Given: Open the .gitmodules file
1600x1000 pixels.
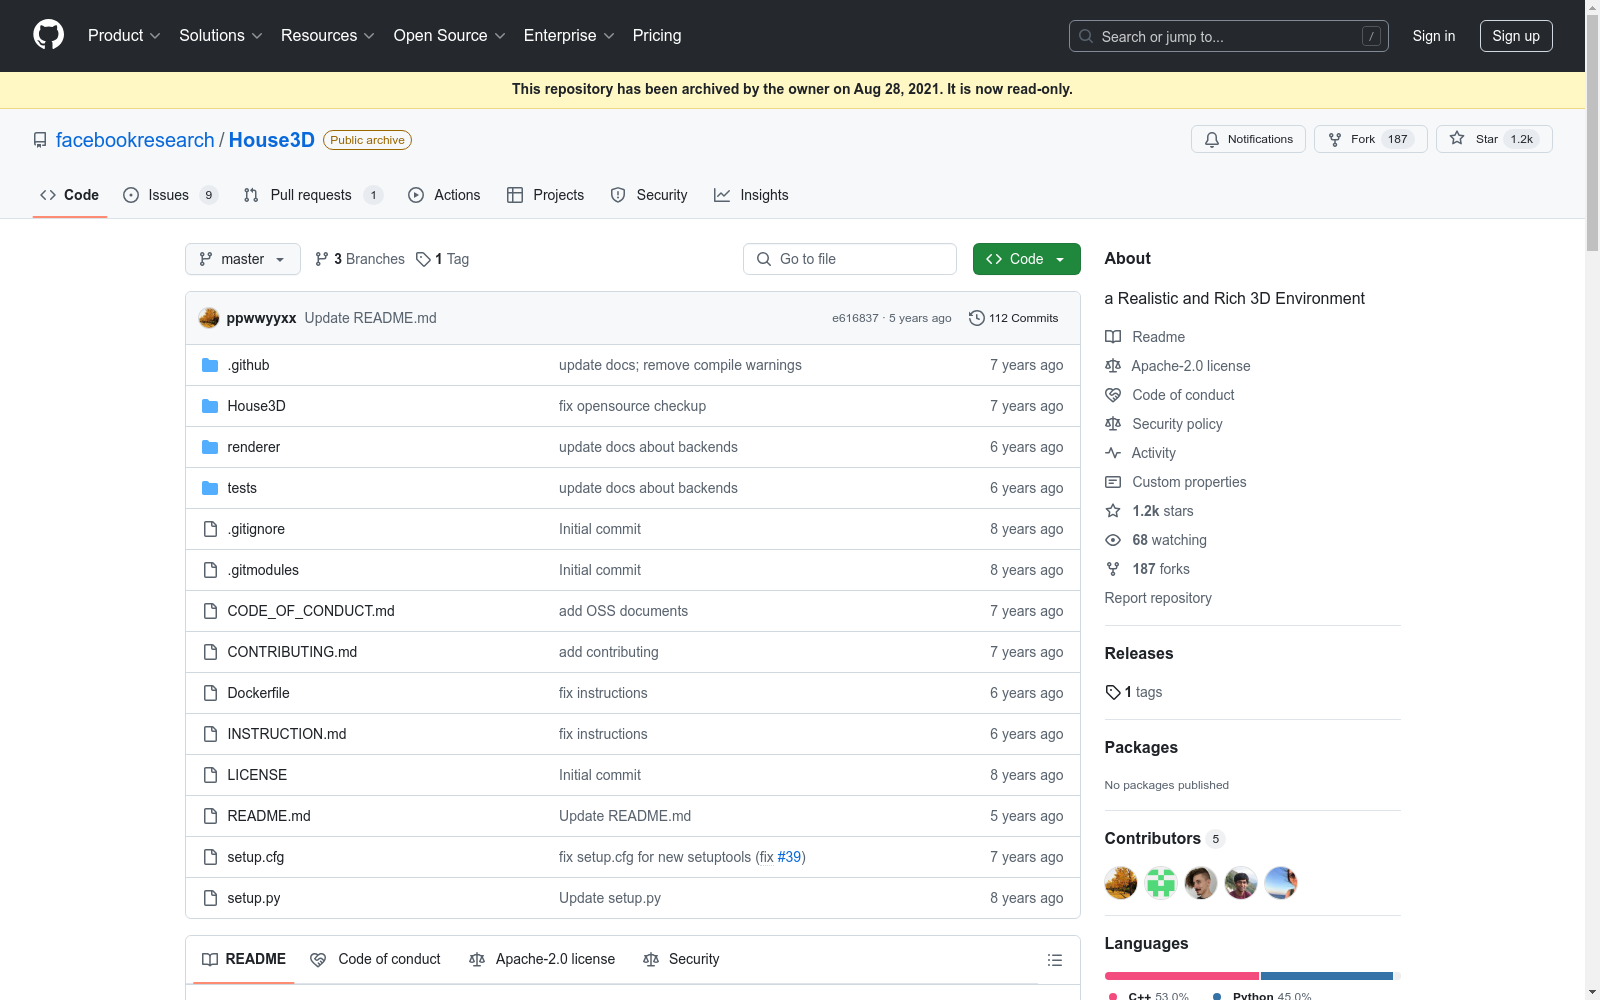Looking at the screenshot, I should point(263,570).
